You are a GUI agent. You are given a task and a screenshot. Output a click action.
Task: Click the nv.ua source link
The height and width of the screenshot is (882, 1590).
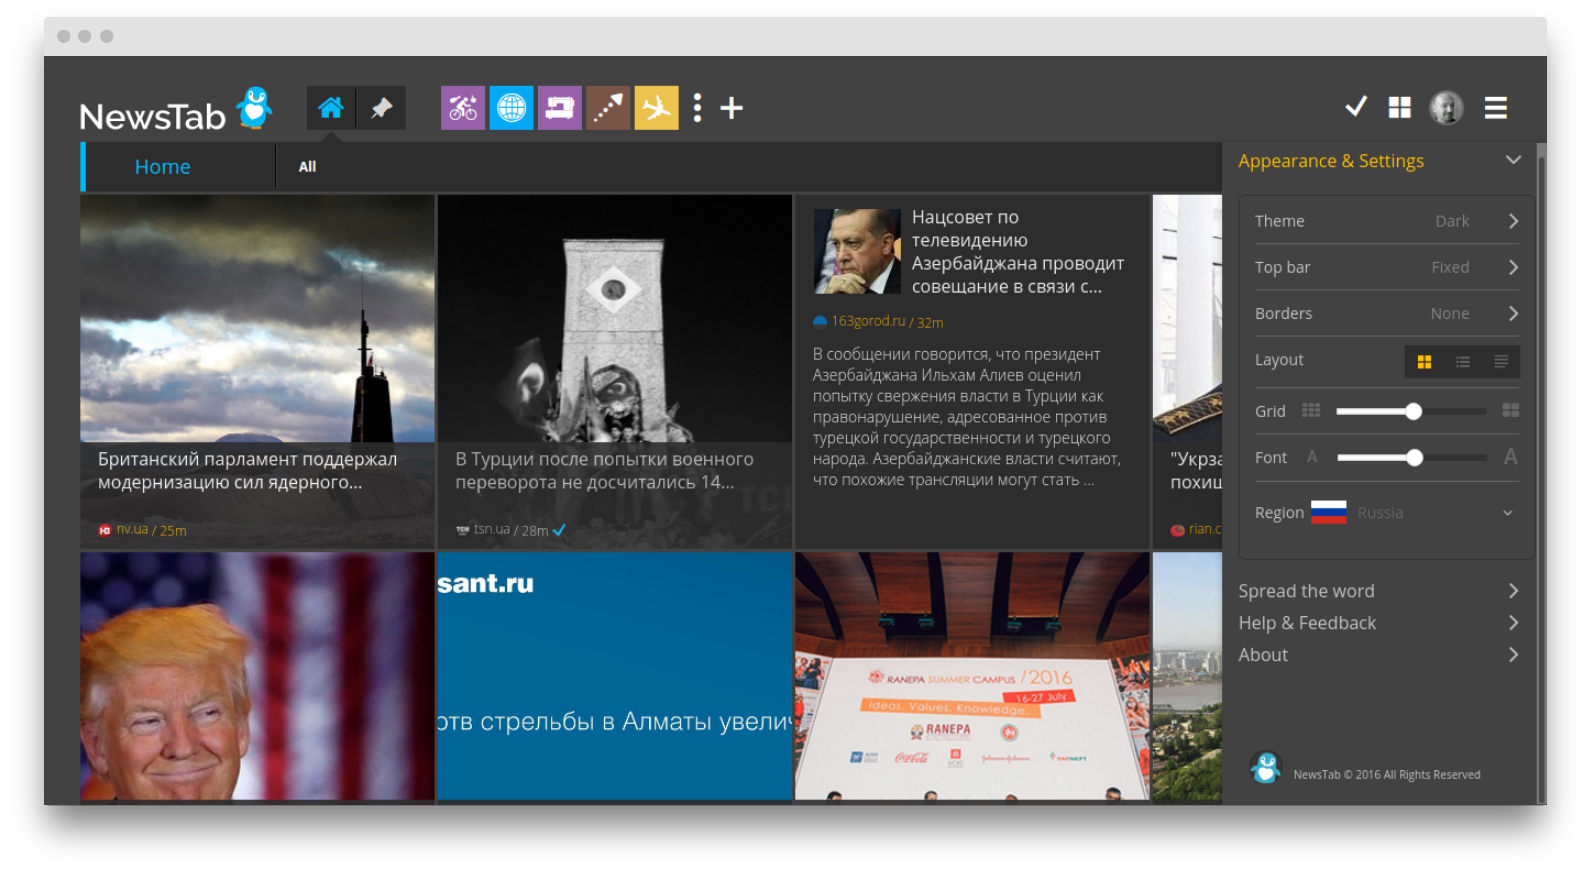[132, 529]
